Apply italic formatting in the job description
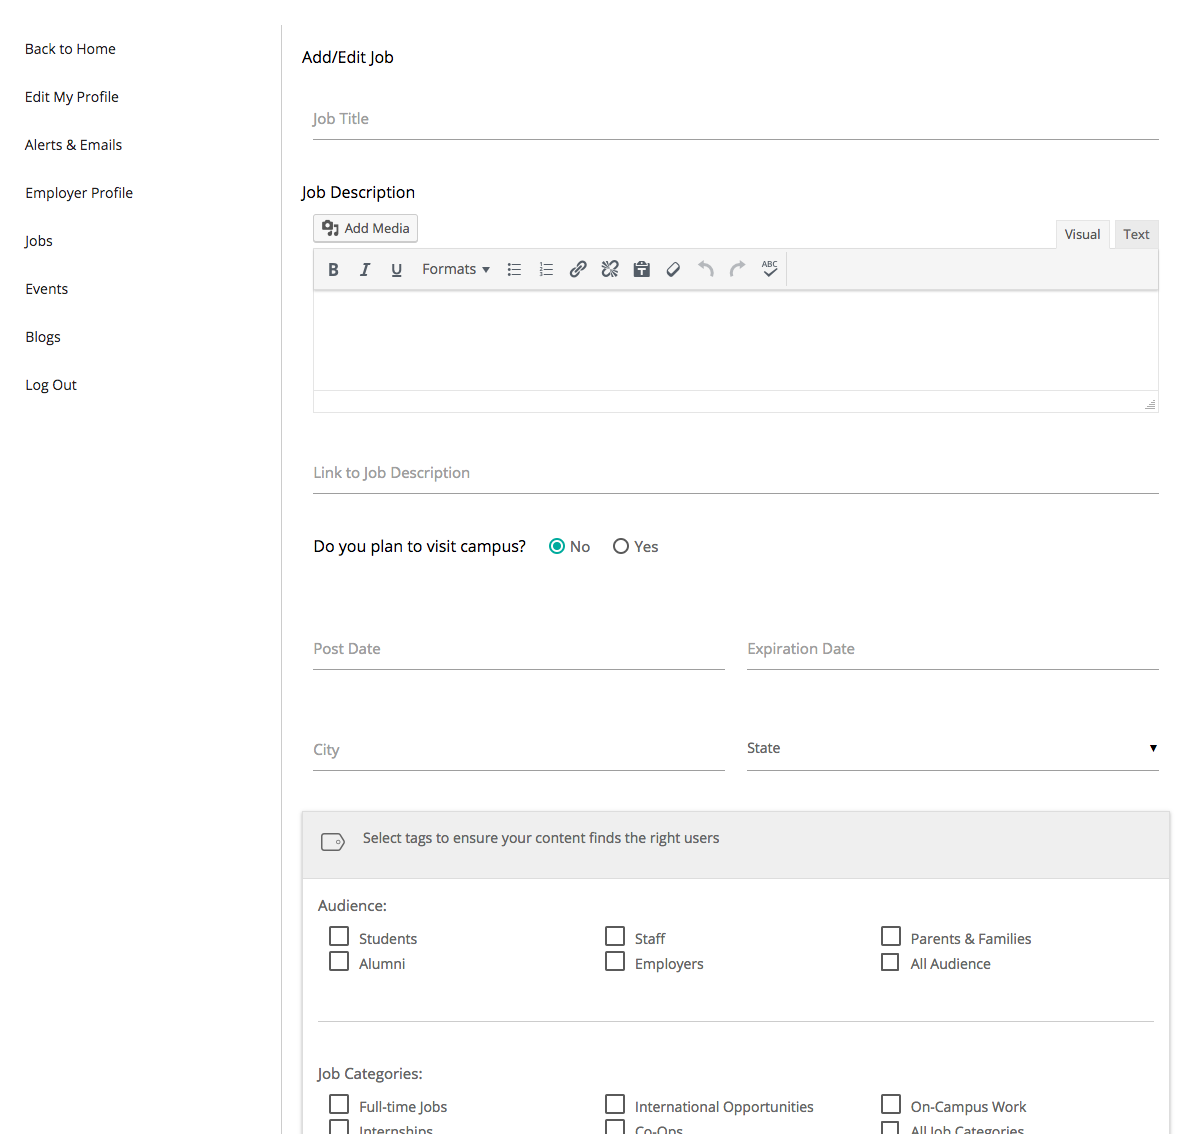1186x1134 pixels. pyautogui.click(x=365, y=269)
